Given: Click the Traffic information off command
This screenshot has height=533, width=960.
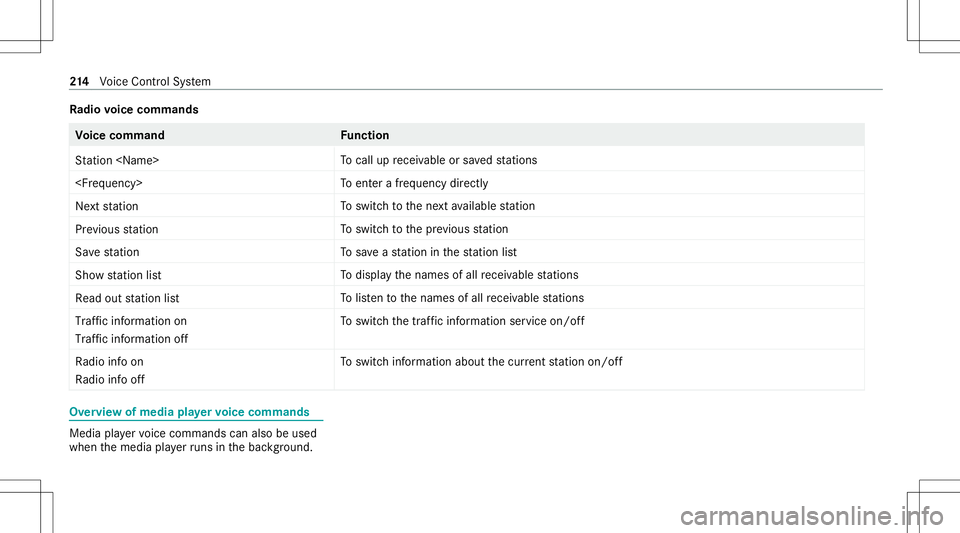Looking at the screenshot, I should [132, 339].
